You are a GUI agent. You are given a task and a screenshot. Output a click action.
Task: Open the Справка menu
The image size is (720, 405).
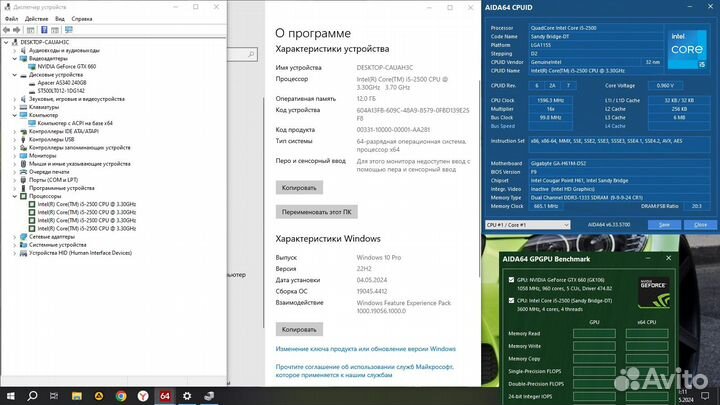(x=82, y=19)
